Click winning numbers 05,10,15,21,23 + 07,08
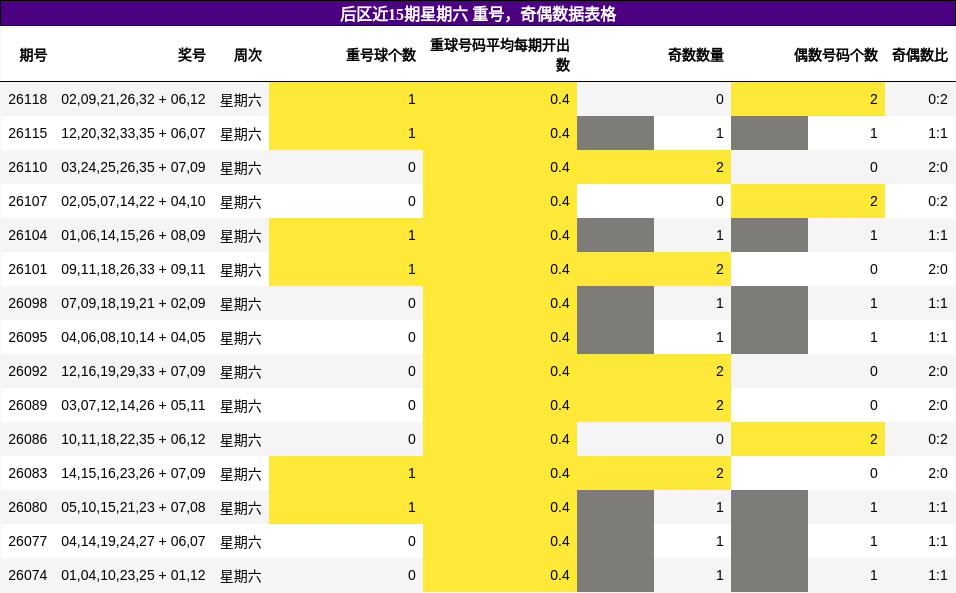Screen dimensions: 956x593 tap(134, 508)
